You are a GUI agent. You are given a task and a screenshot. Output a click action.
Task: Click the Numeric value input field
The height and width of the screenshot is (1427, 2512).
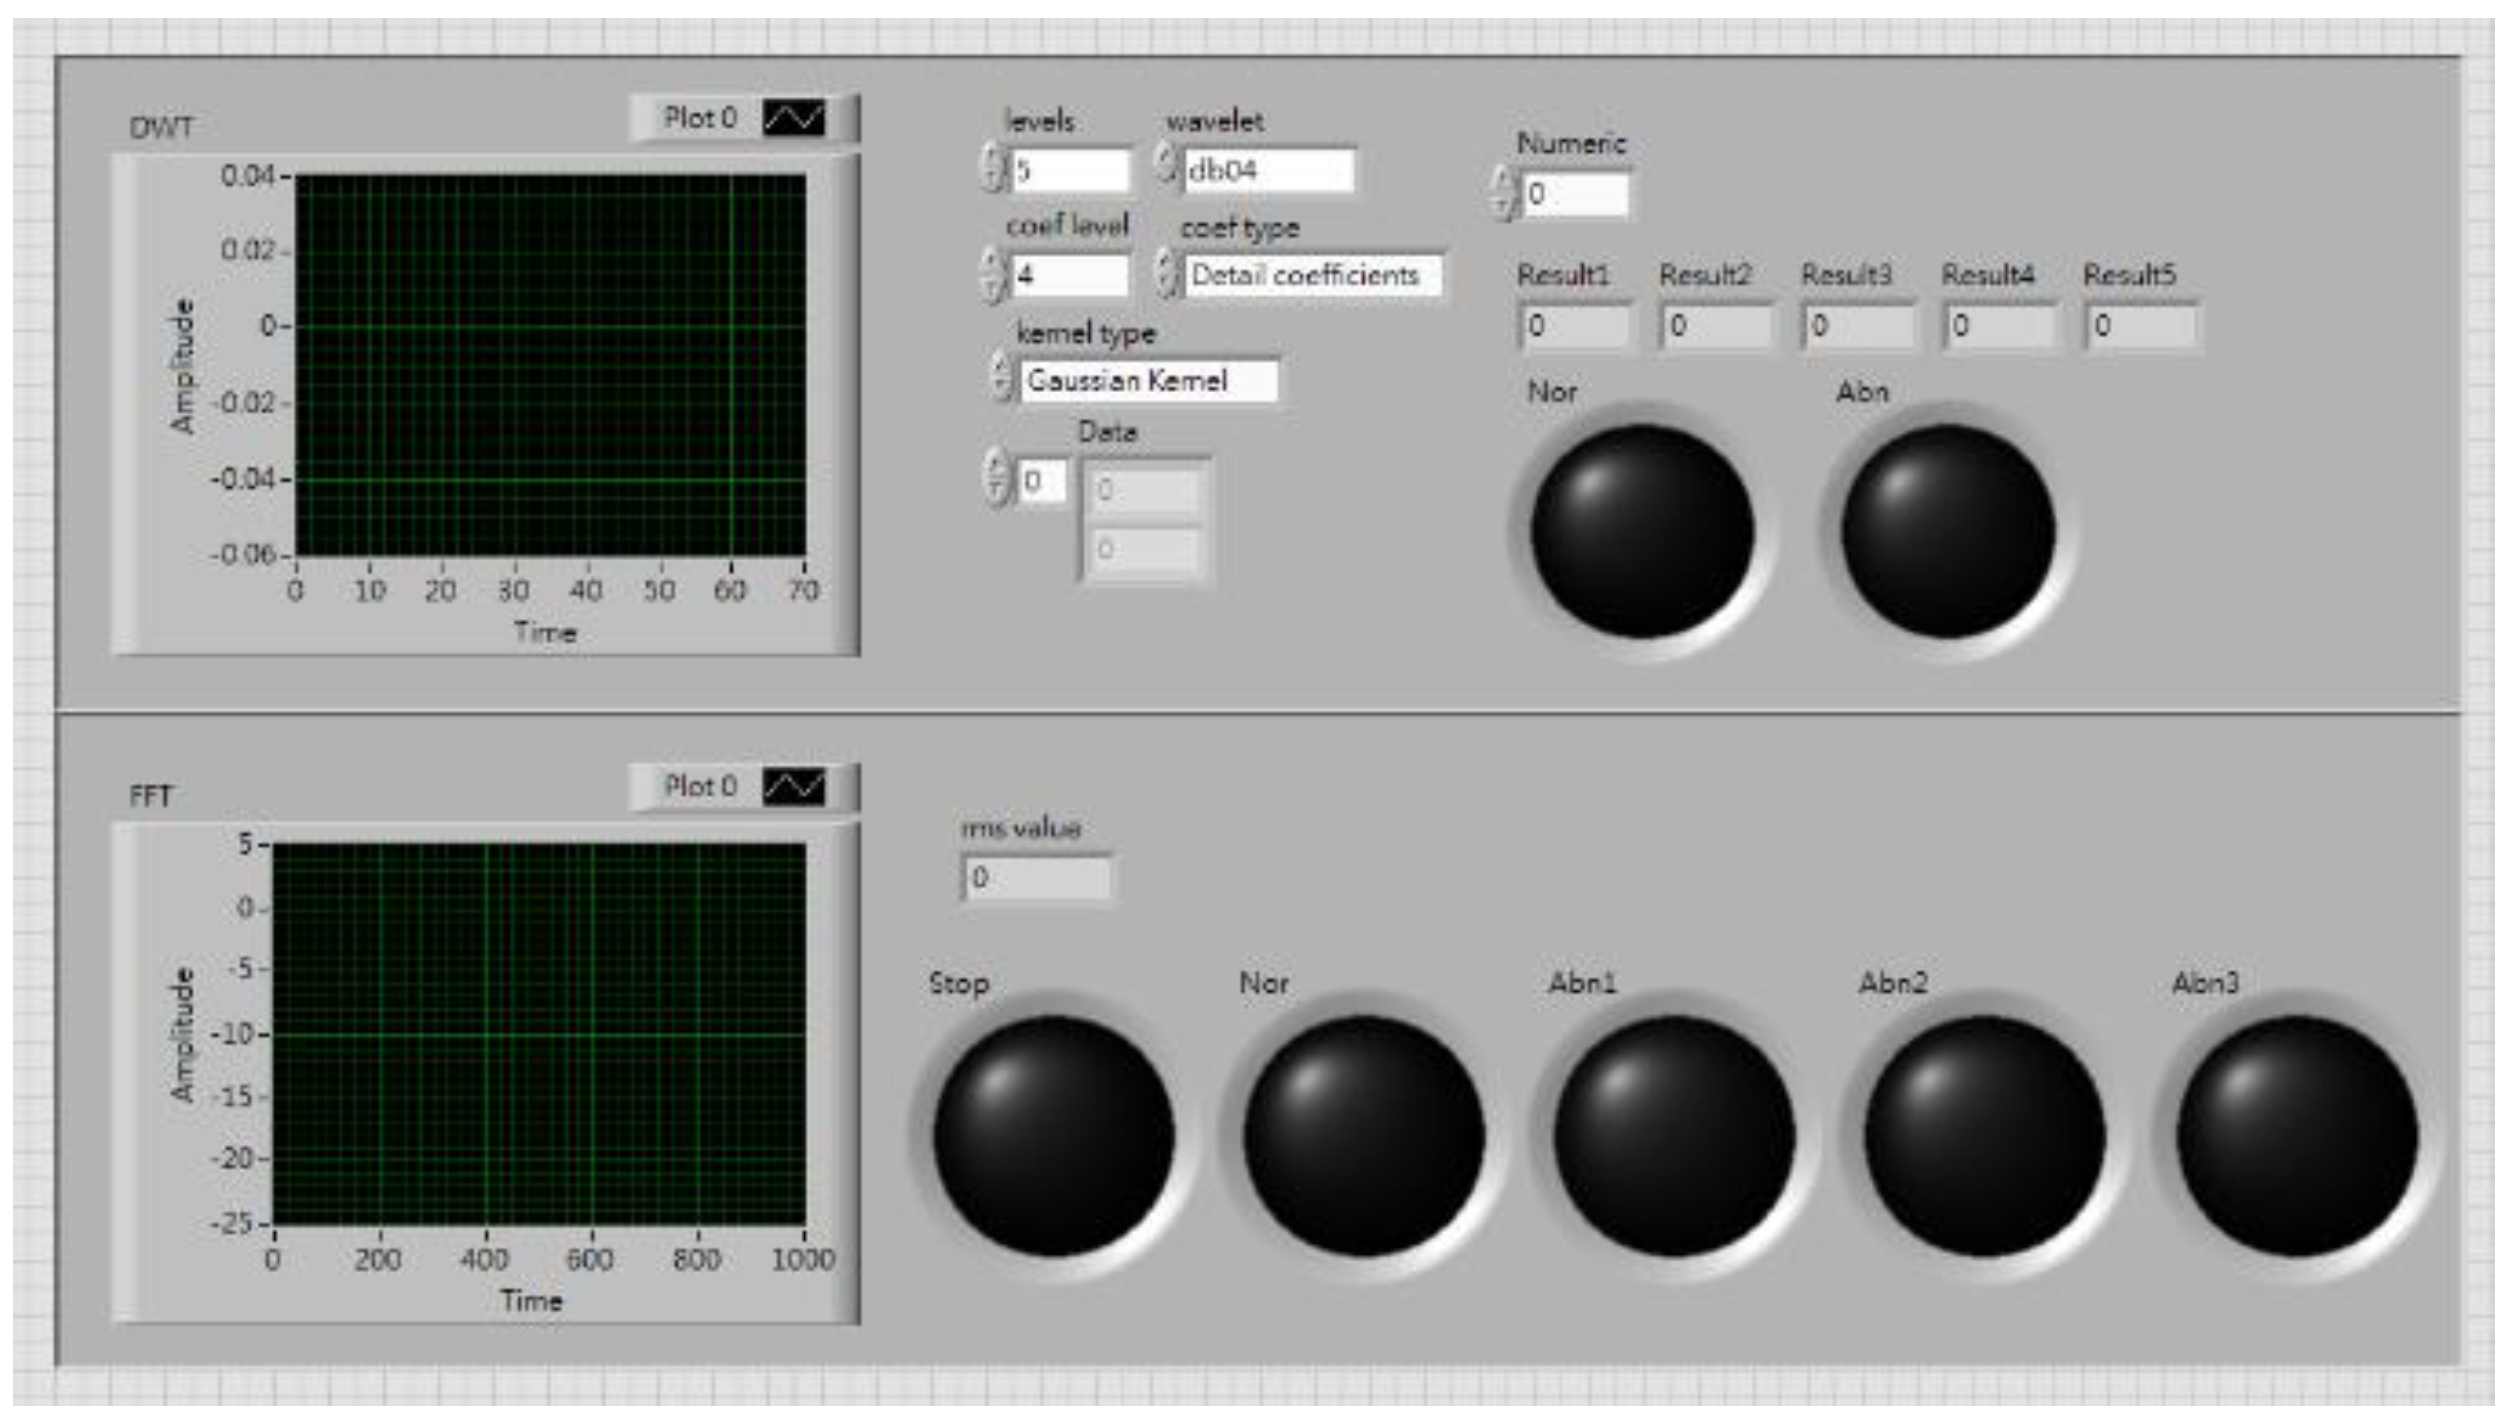tap(1574, 195)
